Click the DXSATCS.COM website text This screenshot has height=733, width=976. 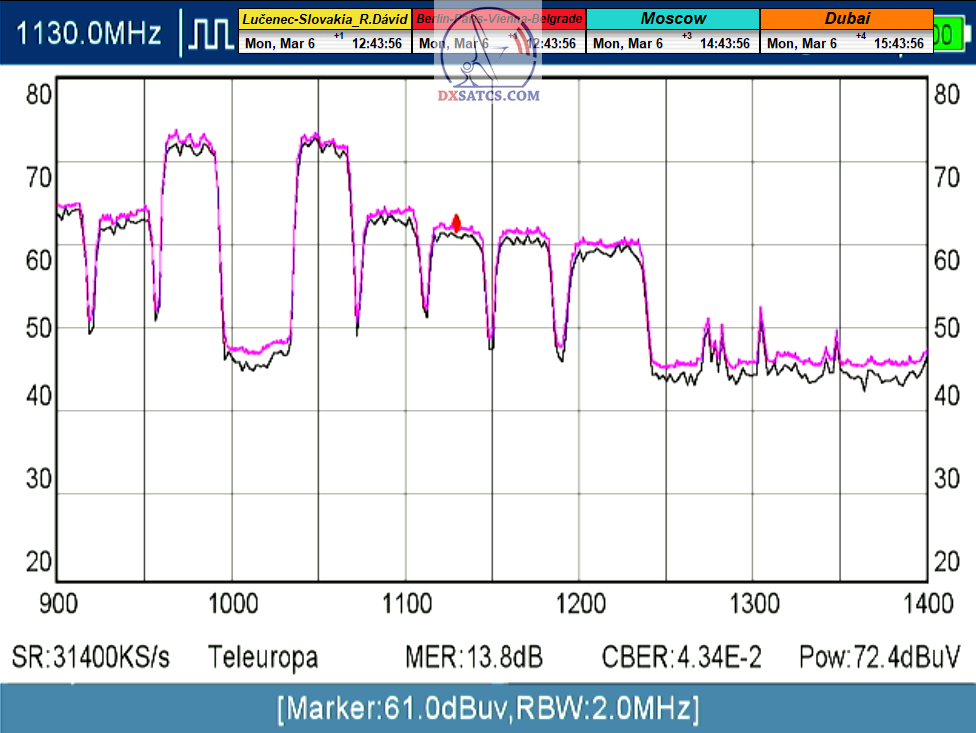click(x=489, y=96)
